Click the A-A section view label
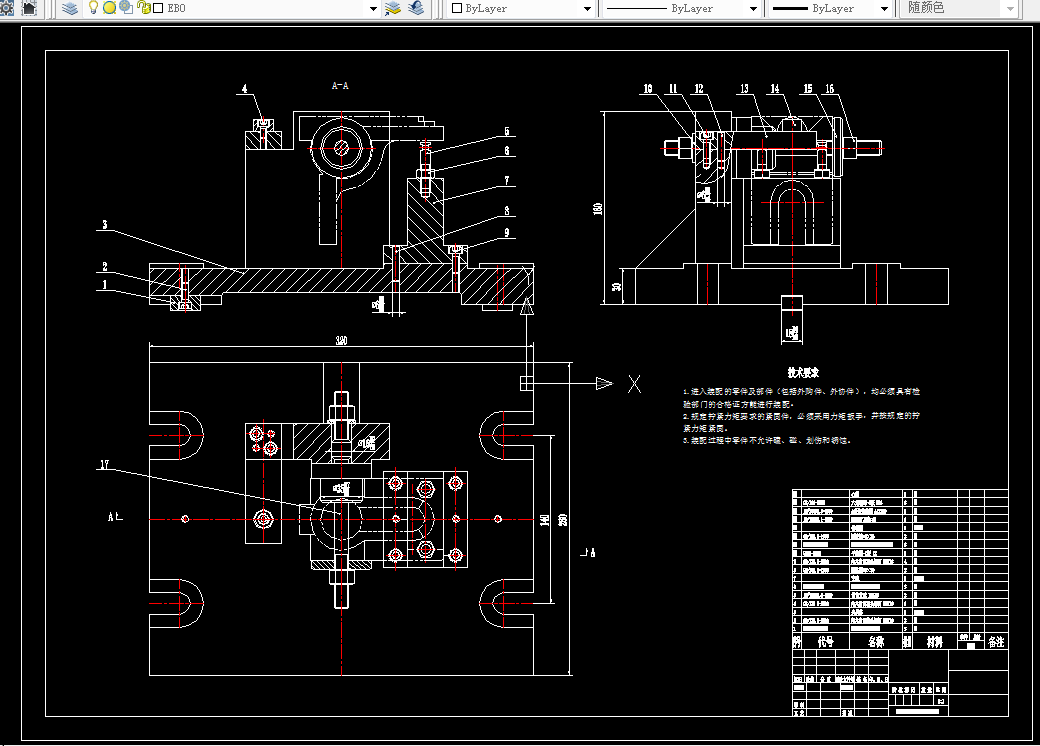The width and height of the screenshot is (1040, 746). coord(340,86)
